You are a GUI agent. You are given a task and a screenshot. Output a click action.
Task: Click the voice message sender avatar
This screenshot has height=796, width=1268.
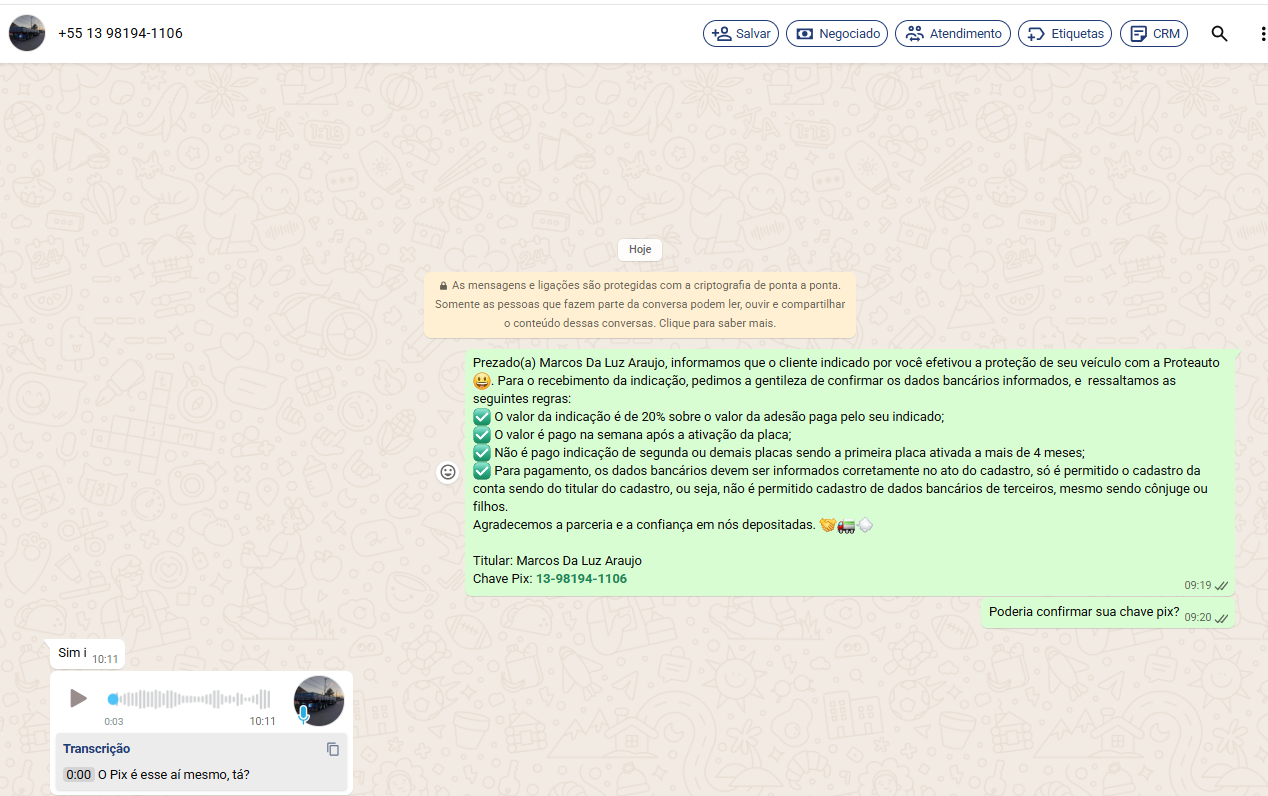click(x=318, y=700)
